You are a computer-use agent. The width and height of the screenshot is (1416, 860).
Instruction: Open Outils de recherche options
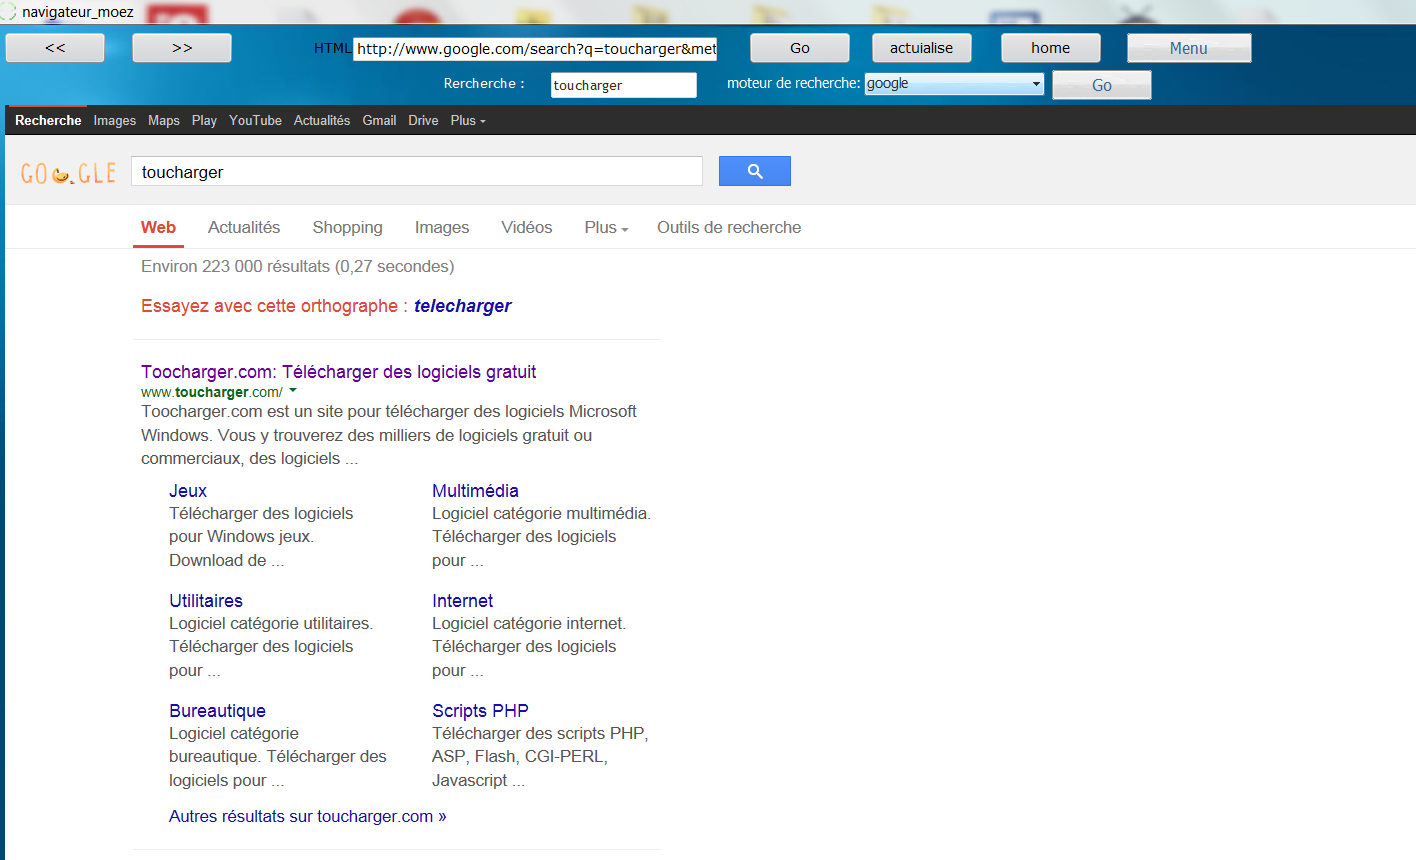(728, 228)
